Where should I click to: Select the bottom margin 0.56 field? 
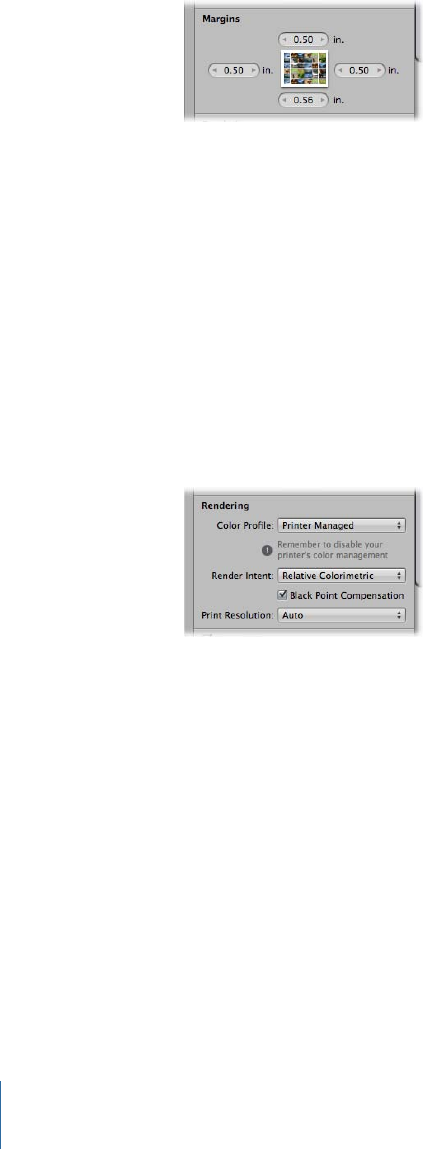(304, 102)
